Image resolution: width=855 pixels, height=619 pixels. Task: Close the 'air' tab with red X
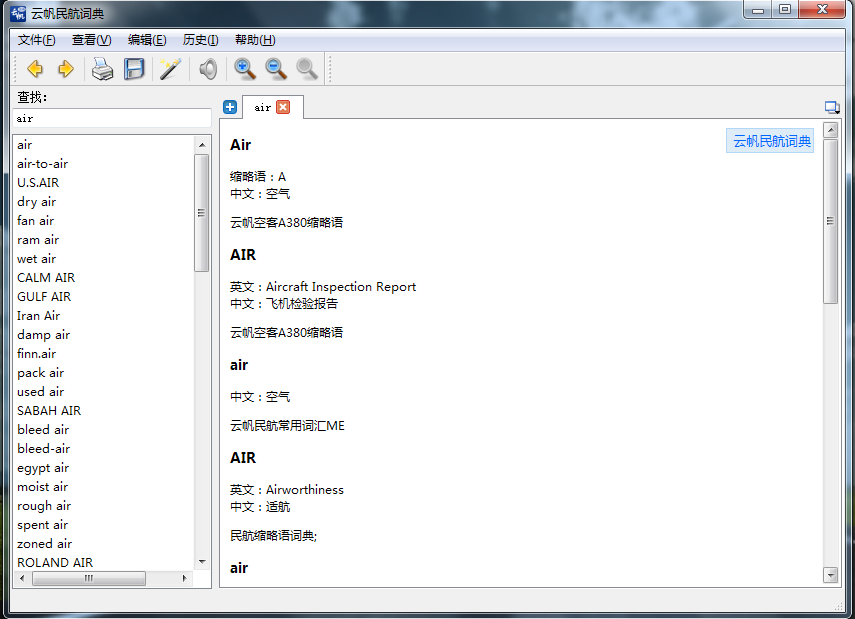tap(283, 107)
